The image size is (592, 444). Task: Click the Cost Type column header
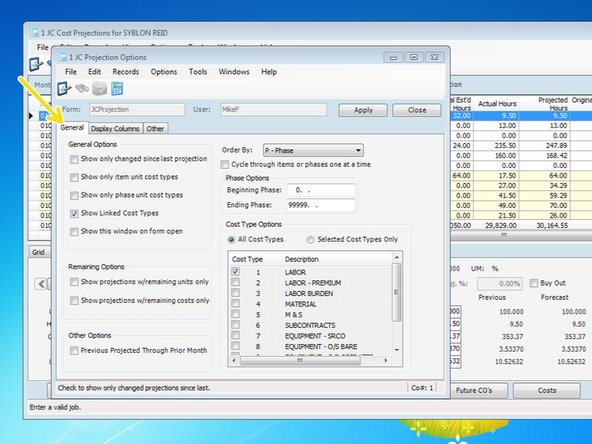click(x=247, y=259)
